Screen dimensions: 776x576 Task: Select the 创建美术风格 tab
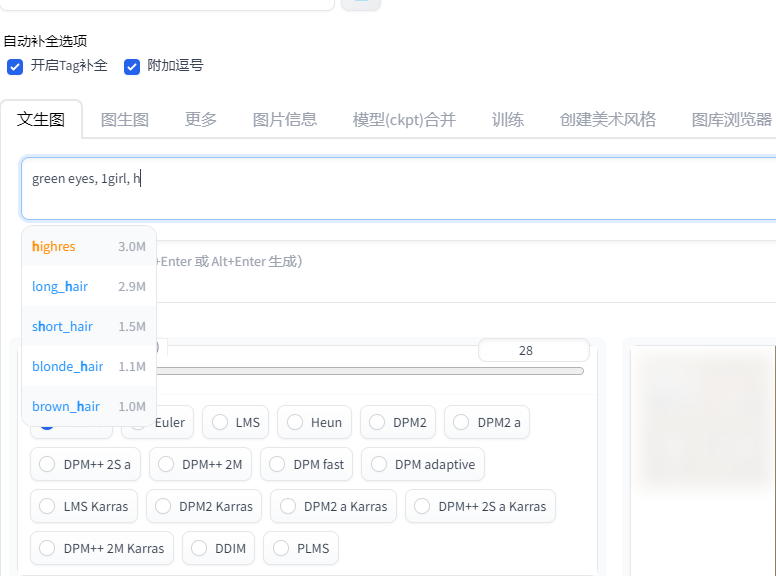608,119
